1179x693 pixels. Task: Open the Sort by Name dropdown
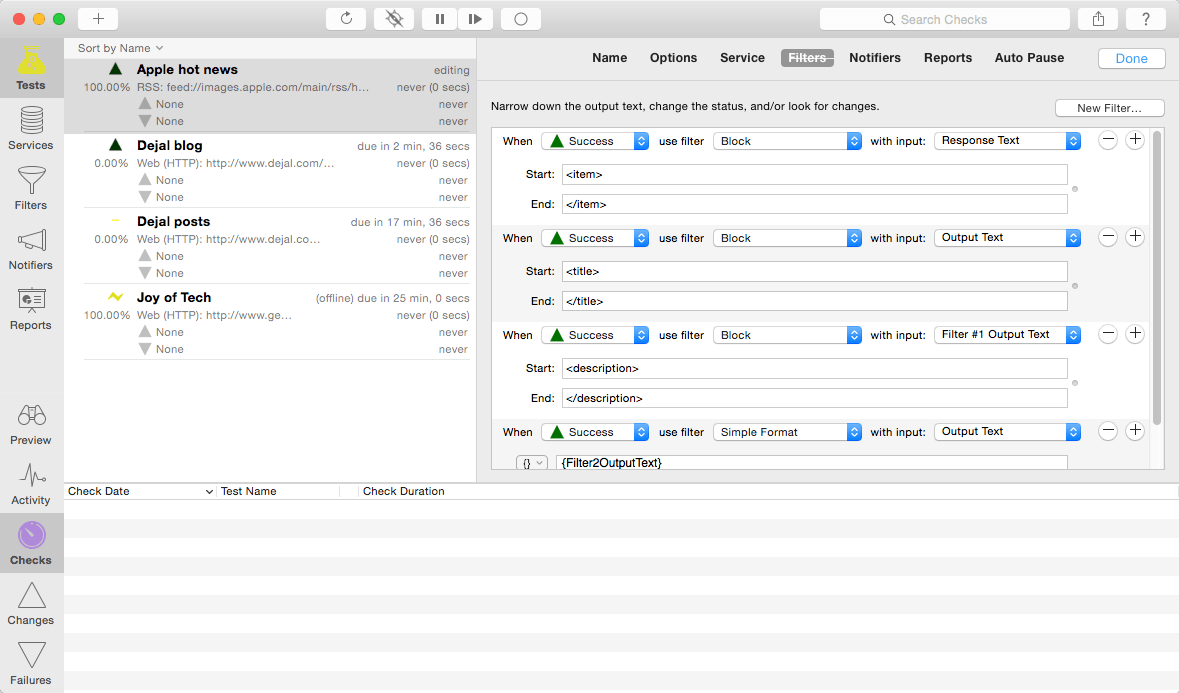click(x=120, y=48)
